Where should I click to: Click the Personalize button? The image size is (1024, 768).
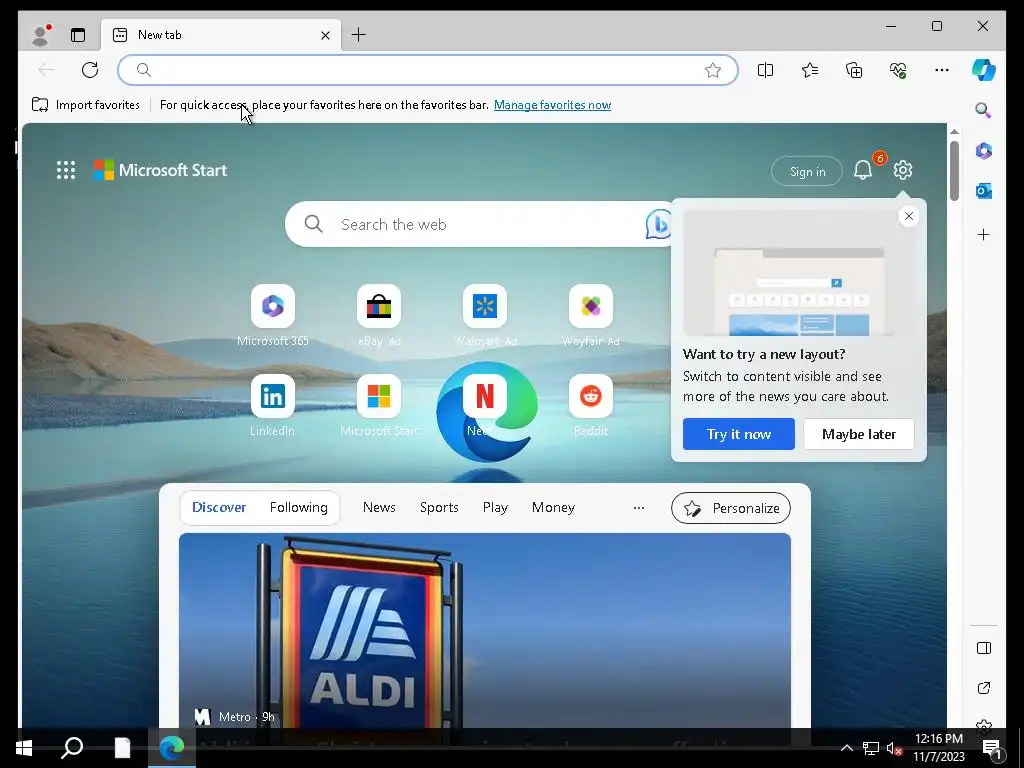(731, 508)
